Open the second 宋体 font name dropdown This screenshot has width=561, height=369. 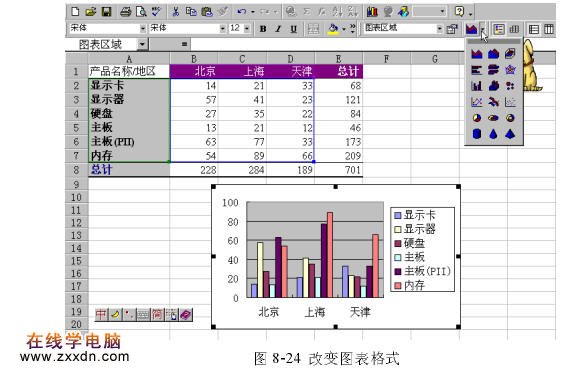(223, 28)
